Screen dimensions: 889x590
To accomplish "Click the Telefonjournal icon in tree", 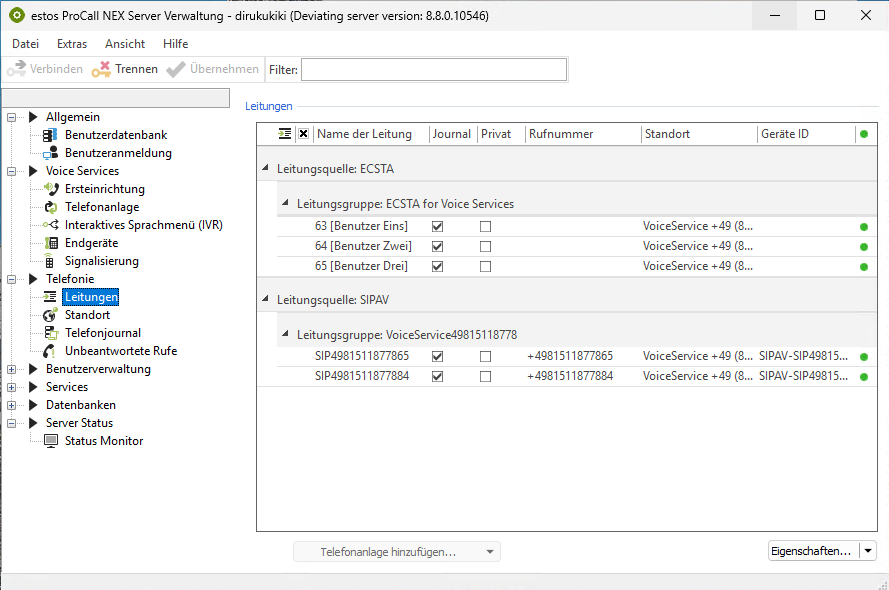I will coord(51,333).
